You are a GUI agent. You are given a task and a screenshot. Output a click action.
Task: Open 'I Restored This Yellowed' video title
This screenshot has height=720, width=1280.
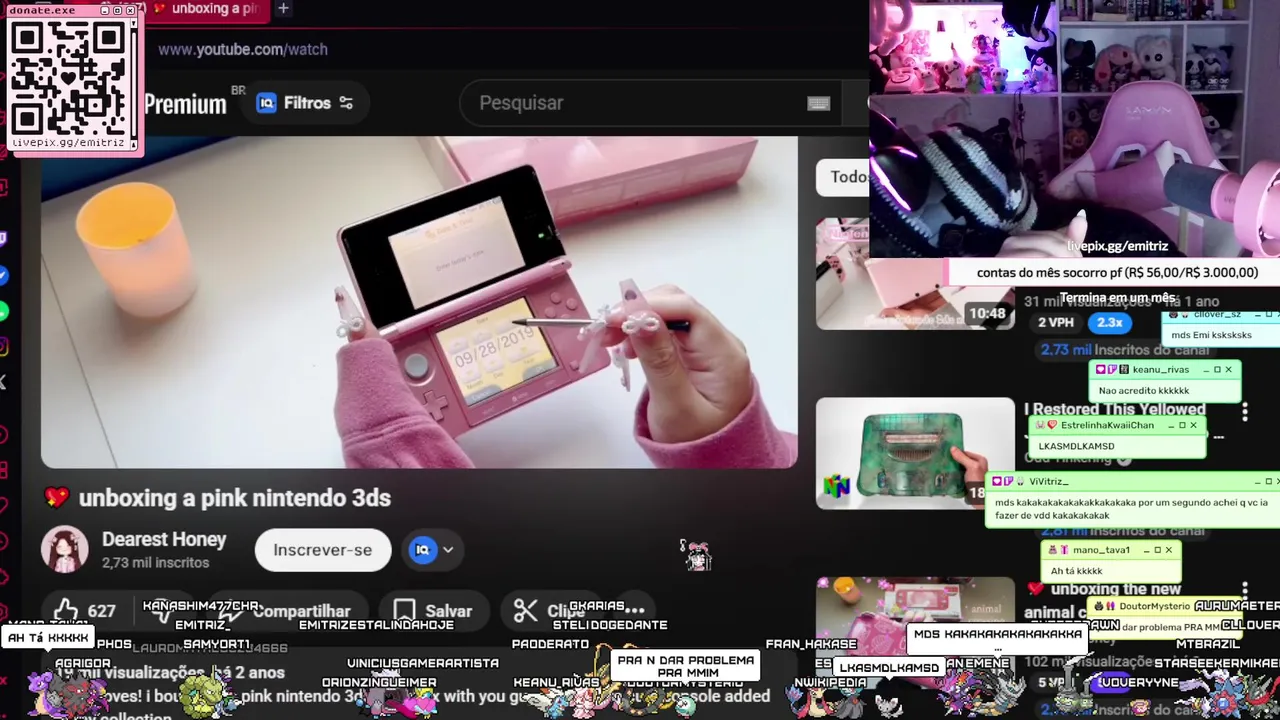[1114, 409]
